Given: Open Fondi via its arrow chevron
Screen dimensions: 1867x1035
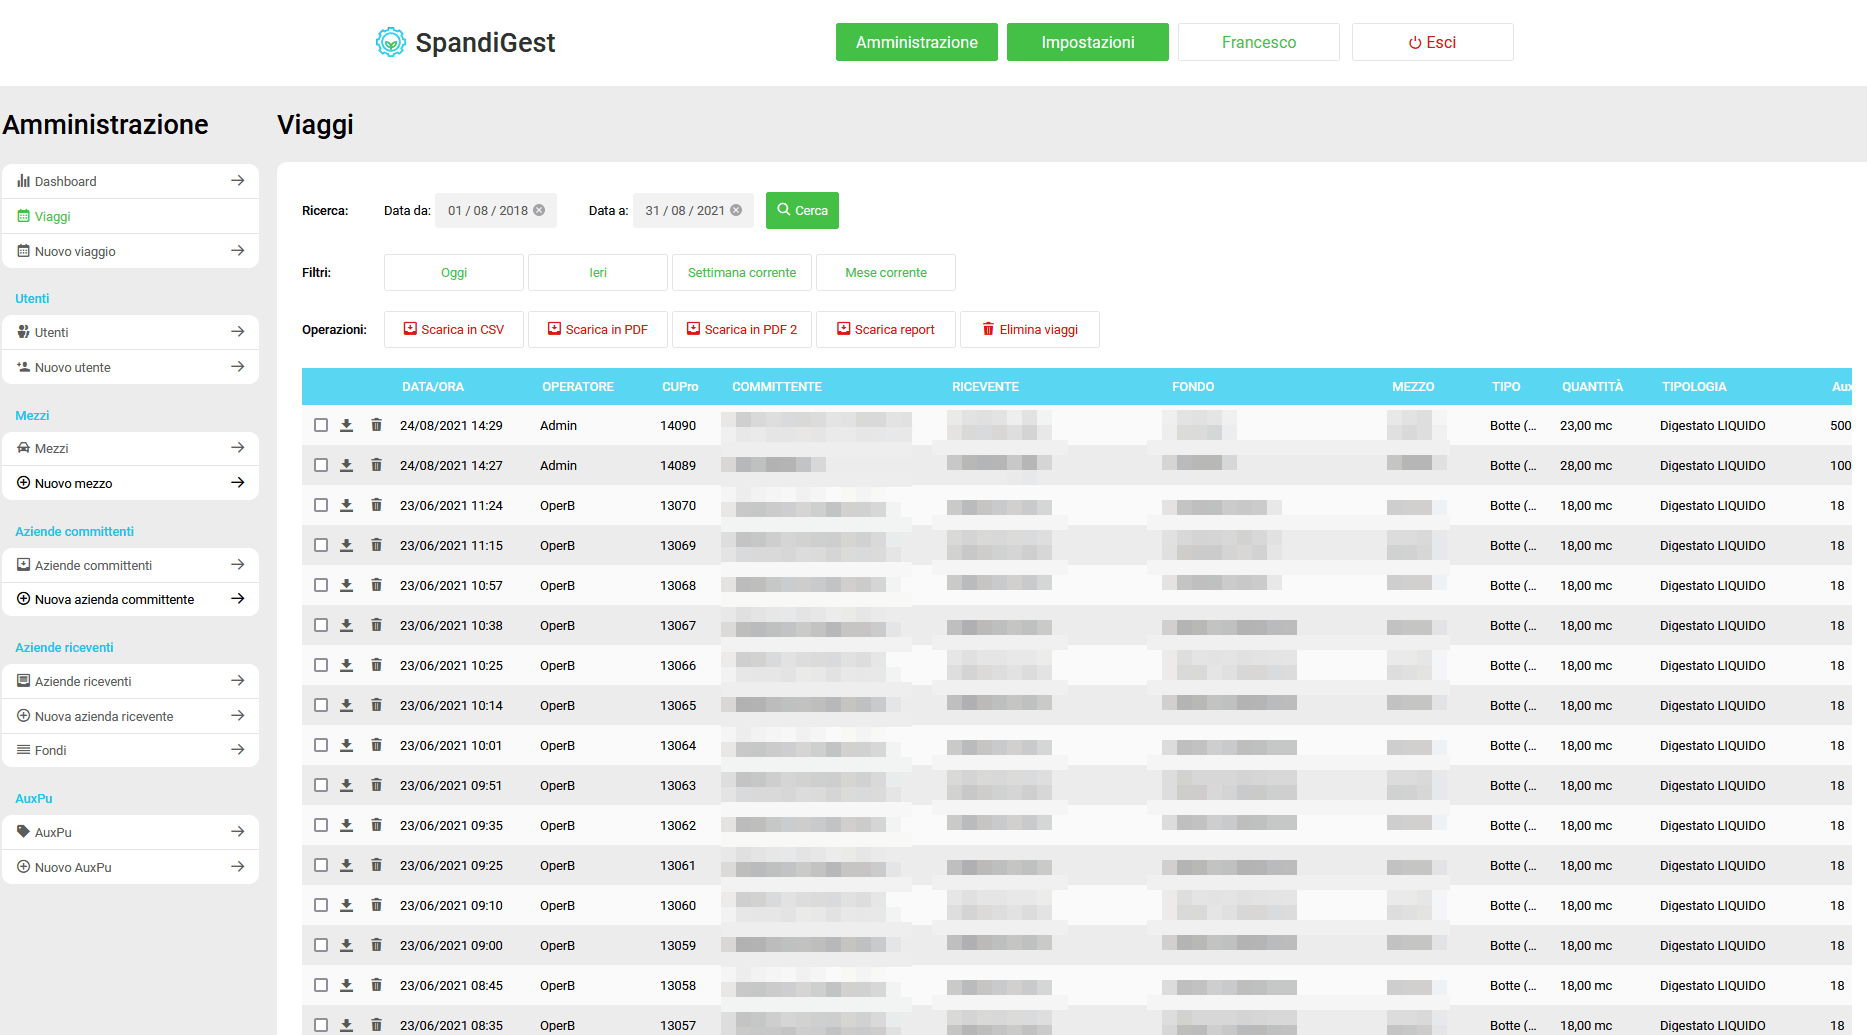Looking at the screenshot, I should click(x=238, y=749).
